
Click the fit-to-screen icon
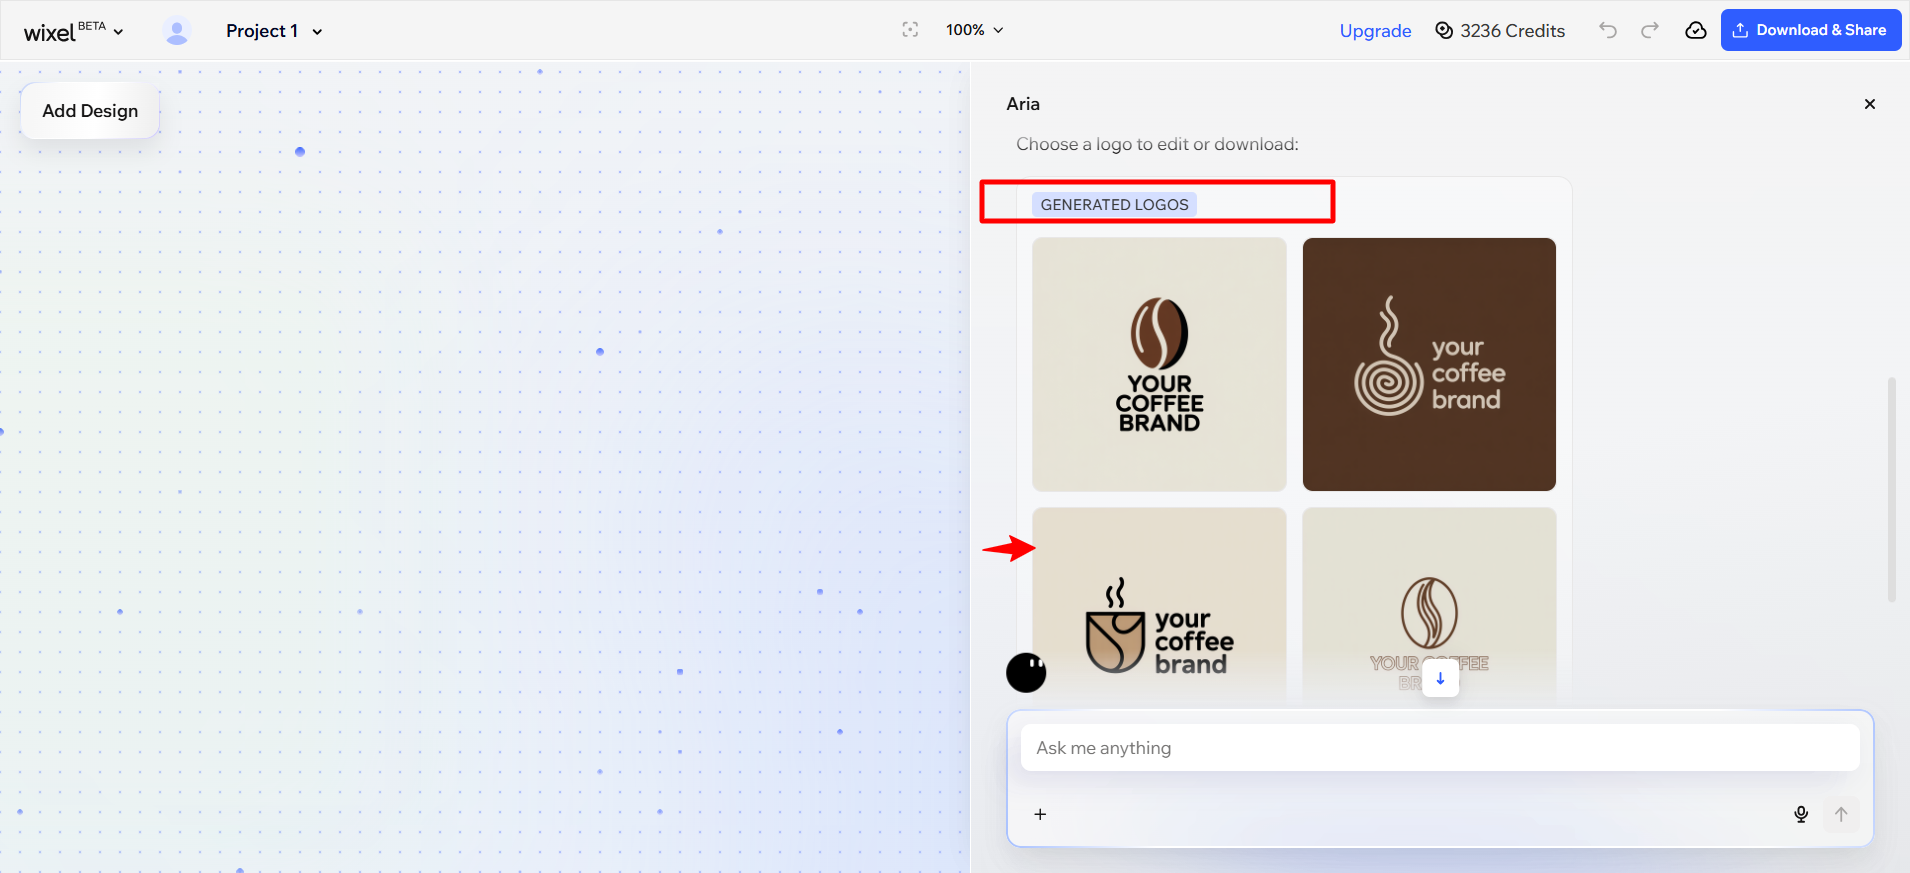point(910,30)
